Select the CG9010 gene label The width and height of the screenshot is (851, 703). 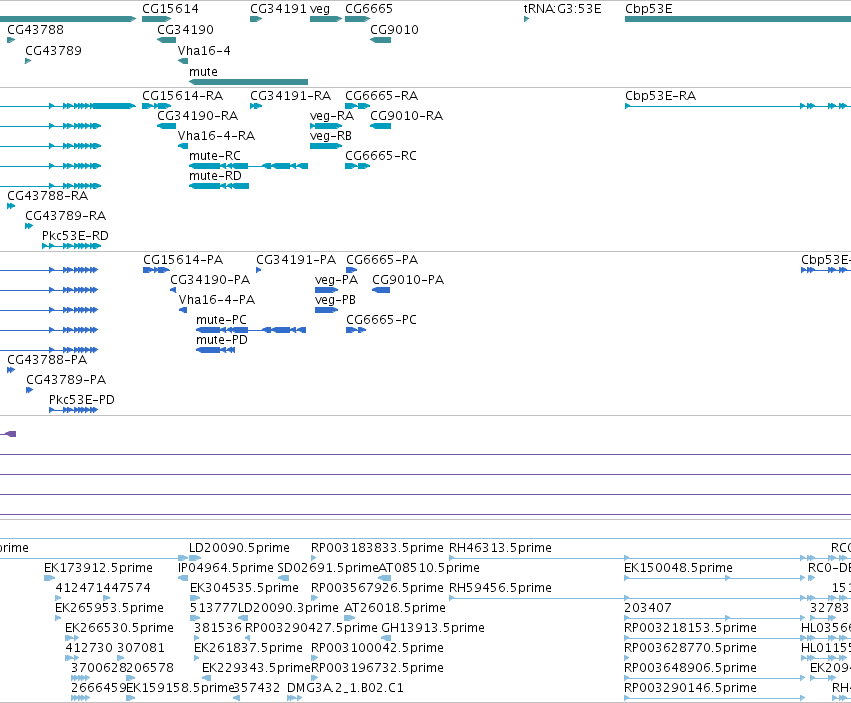[x=395, y=29]
